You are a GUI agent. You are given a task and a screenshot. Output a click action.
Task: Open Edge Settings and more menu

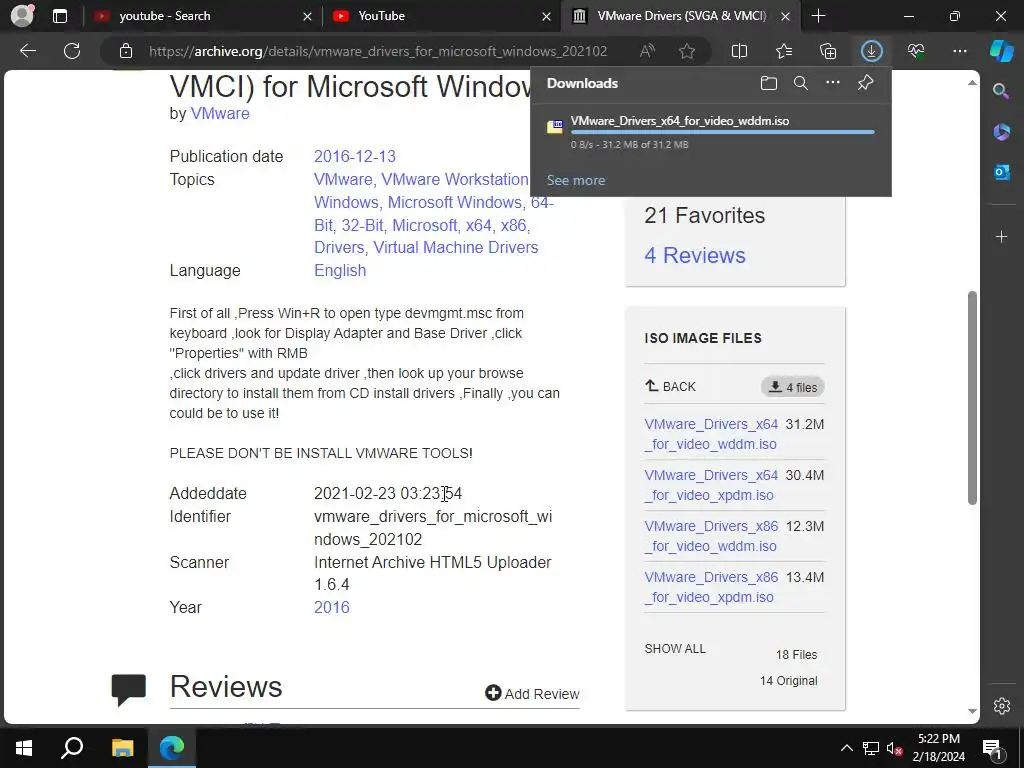(959, 51)
